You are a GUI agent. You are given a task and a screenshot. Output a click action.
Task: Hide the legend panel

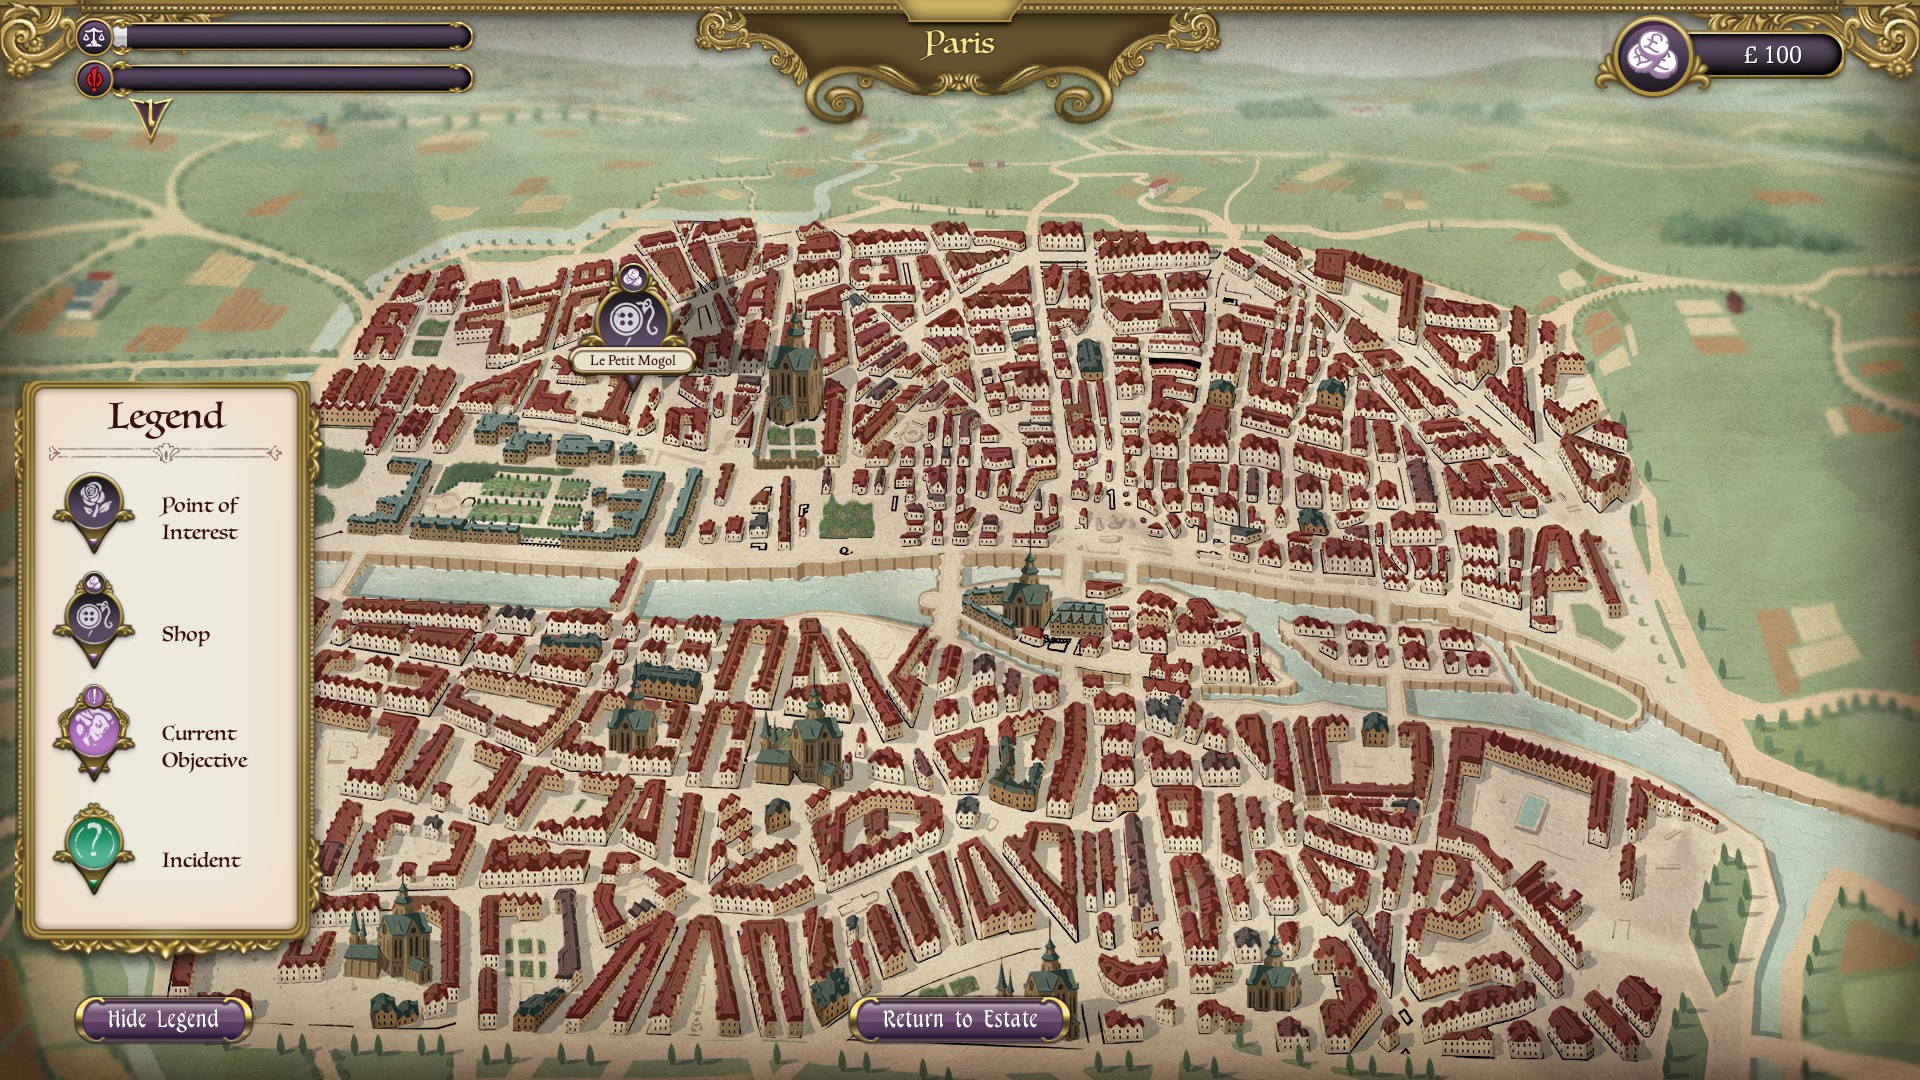(x=163, y=1020)
